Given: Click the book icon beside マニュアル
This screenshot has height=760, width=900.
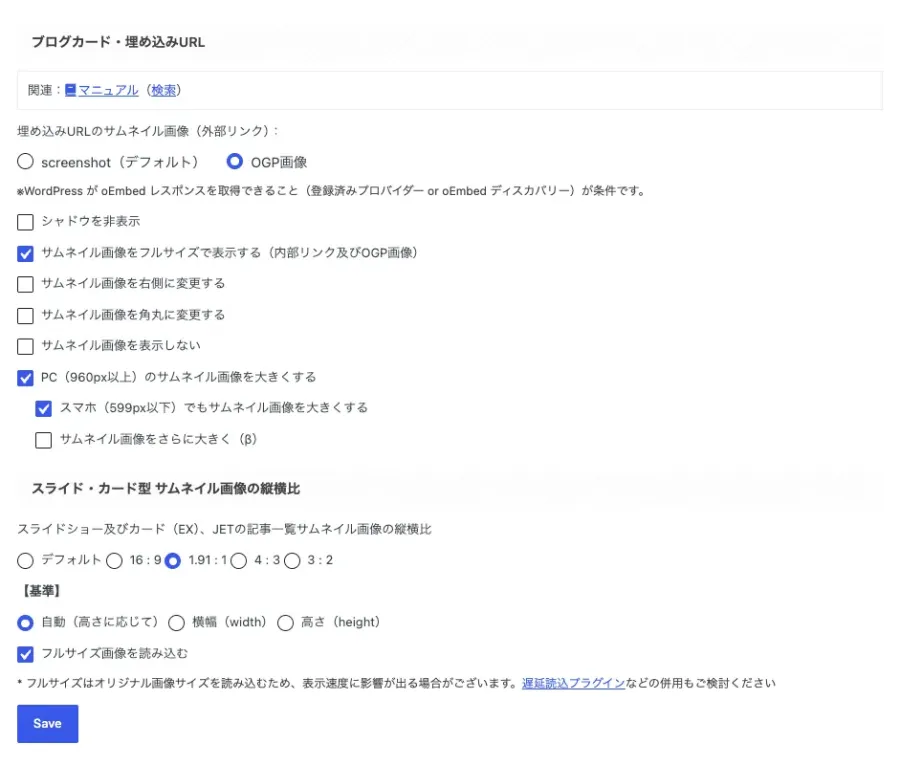Looking at the screenshot, I should click(x=70, y=90).
